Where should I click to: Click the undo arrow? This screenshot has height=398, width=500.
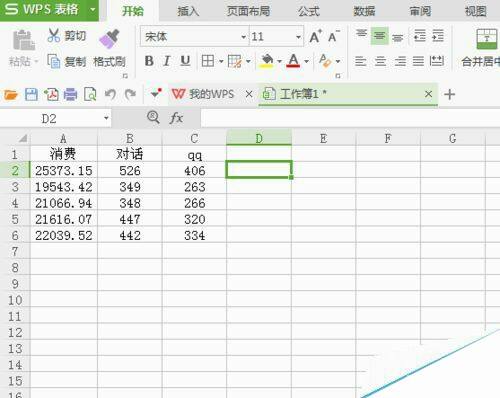point(110,95)
